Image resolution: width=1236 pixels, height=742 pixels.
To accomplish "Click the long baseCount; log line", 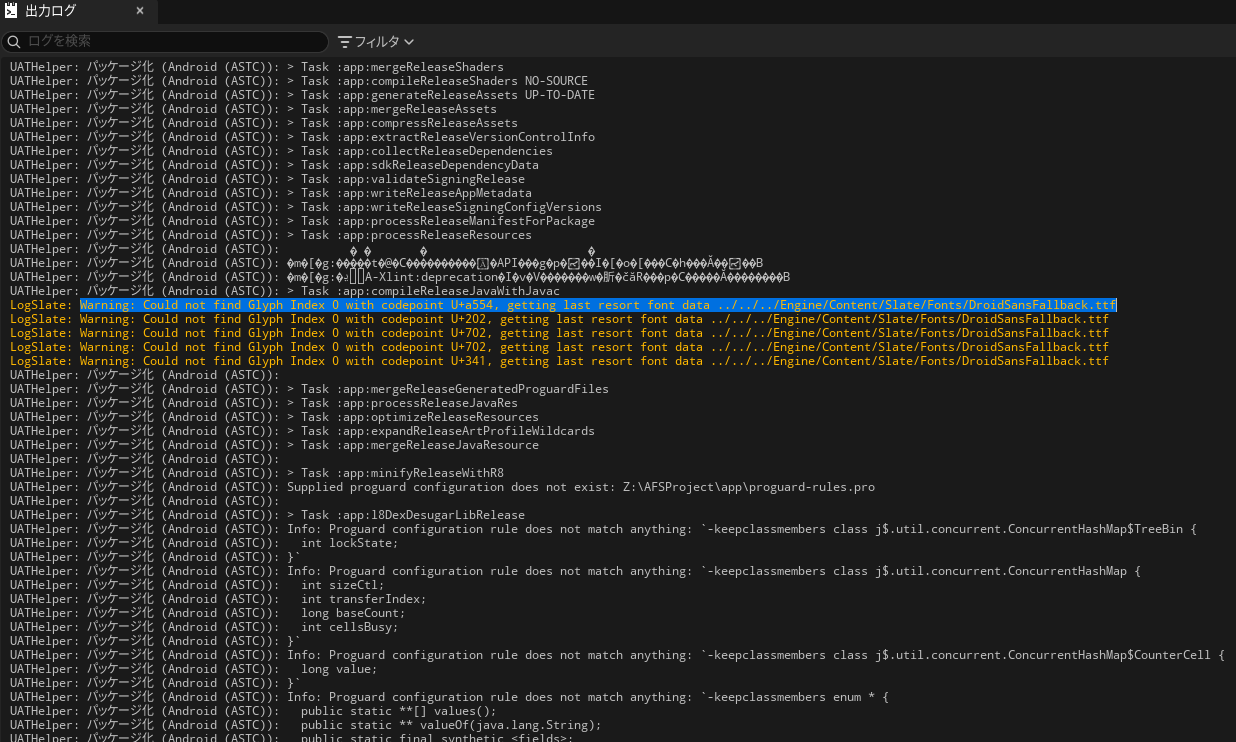I will tap(208, 613).
